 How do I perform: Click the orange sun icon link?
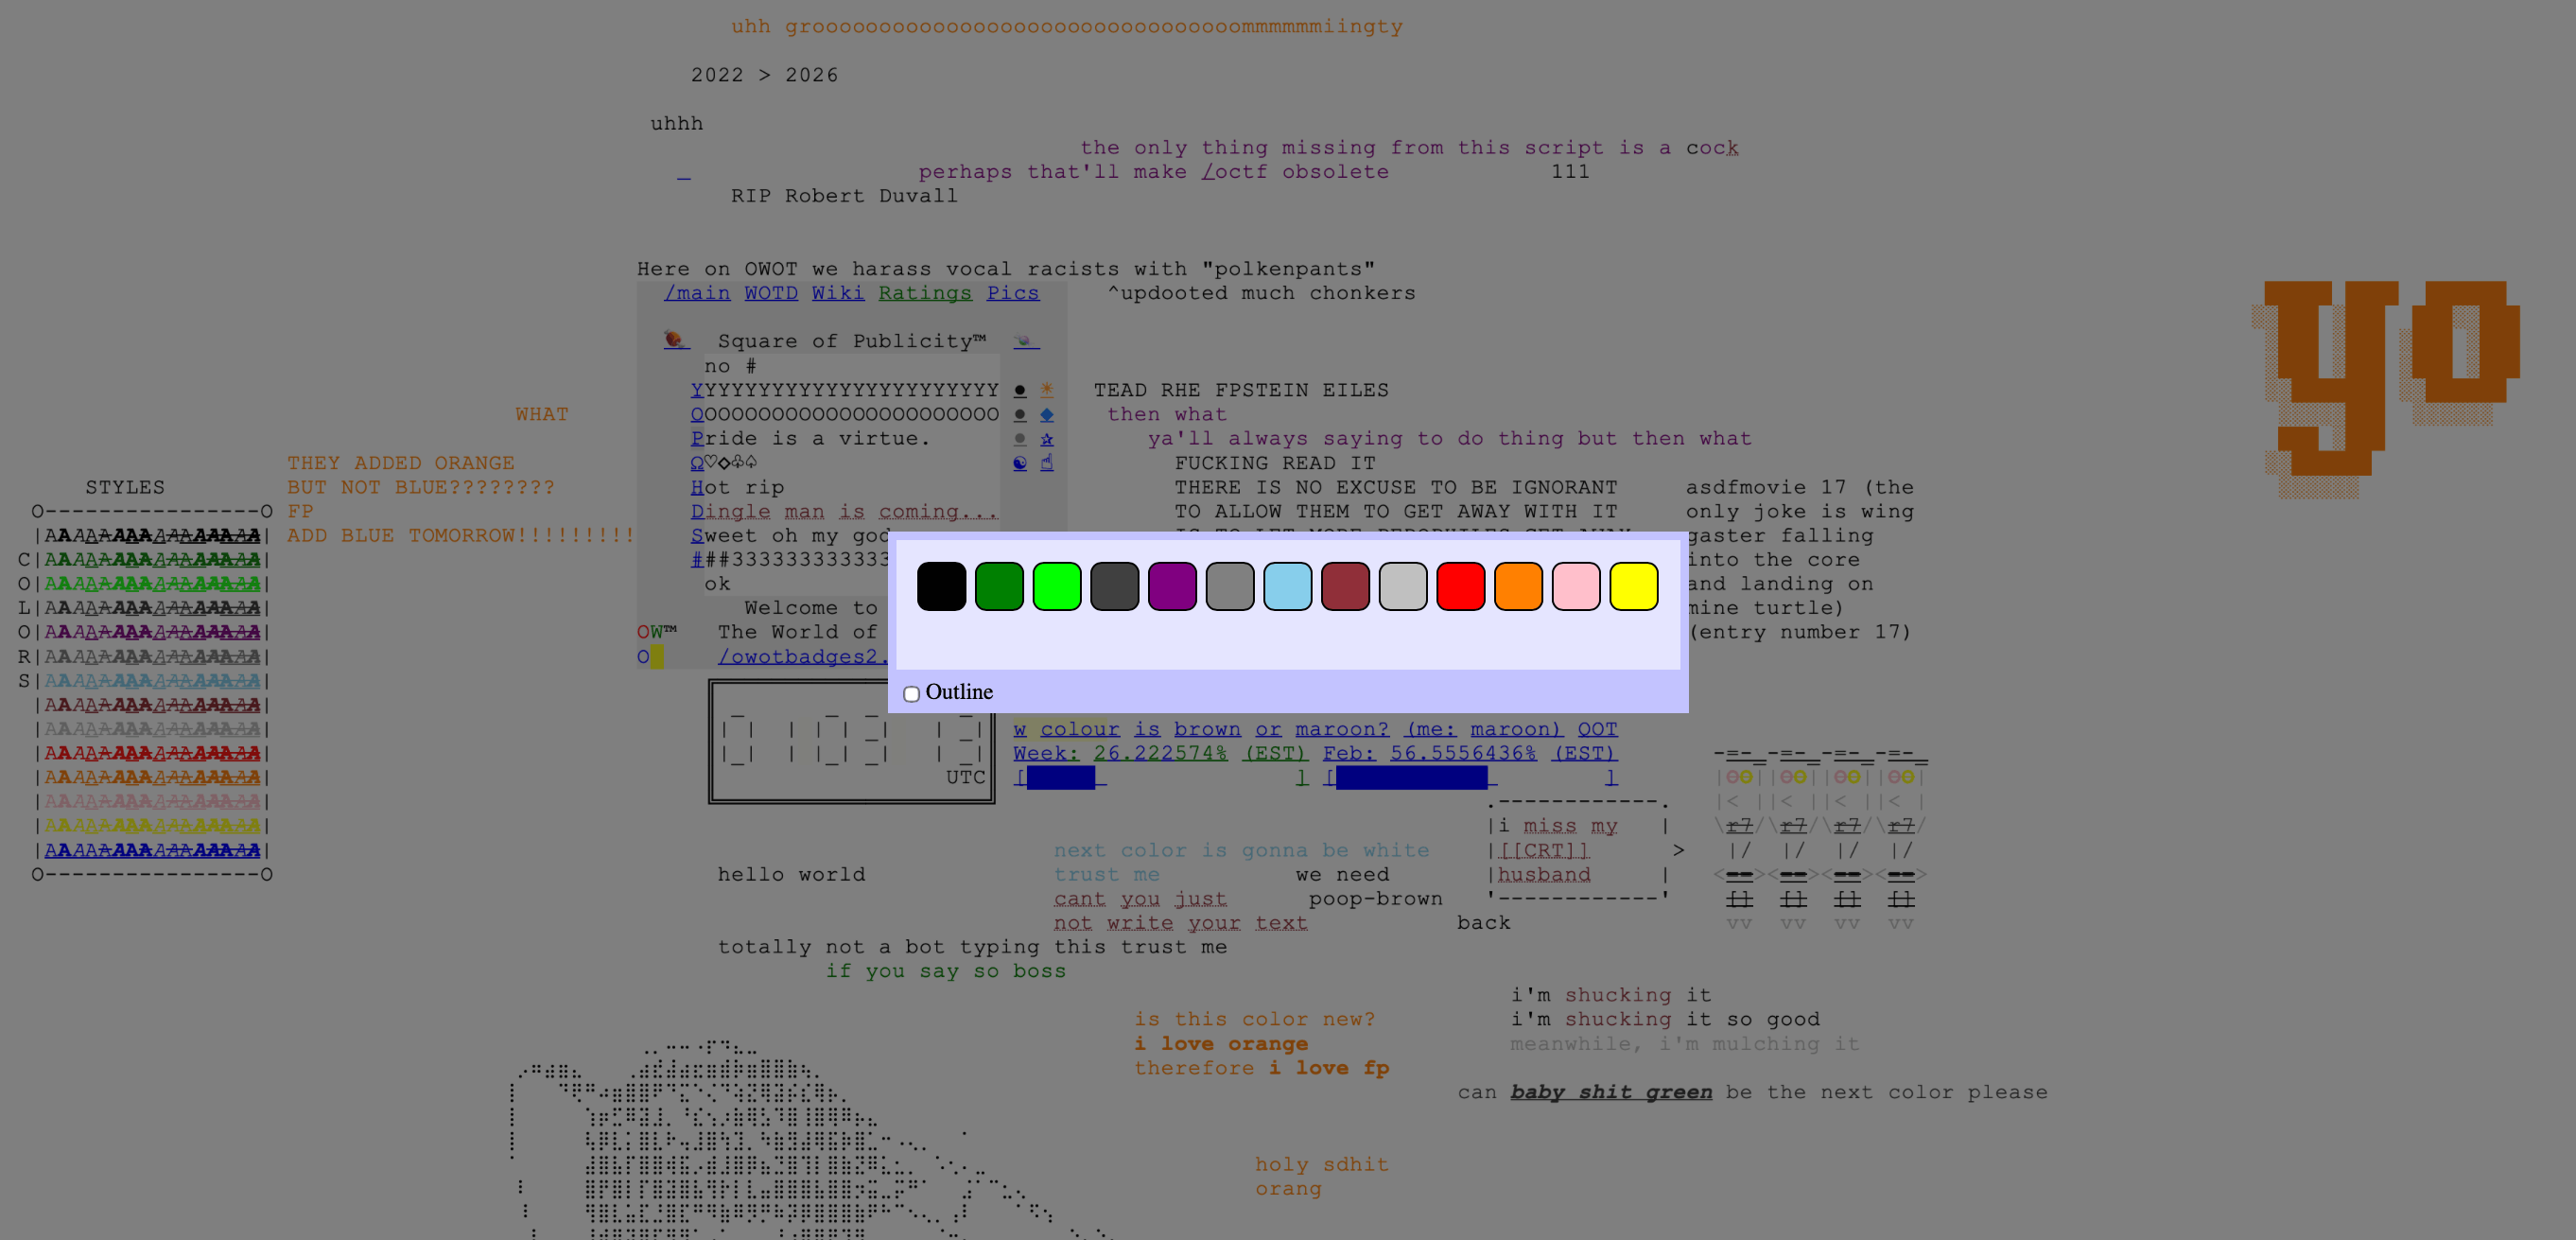click(x=1046, y=390)
